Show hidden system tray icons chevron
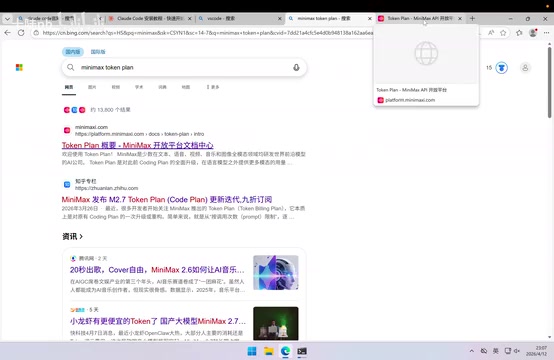This screenshot has width=554, height=360. [x=471, y=351]
